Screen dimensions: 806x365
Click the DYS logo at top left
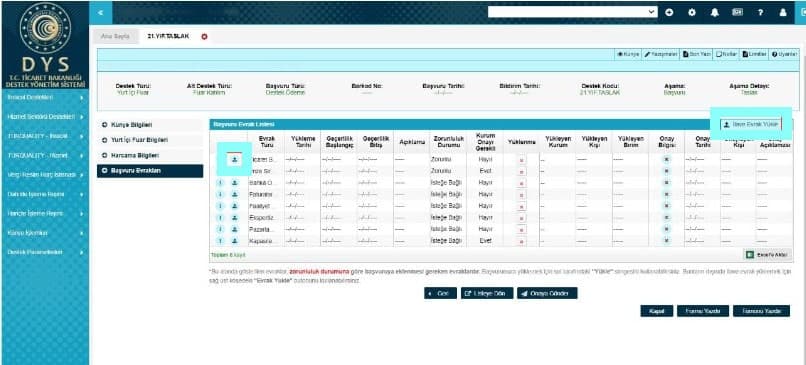click(x=45, y=44)
